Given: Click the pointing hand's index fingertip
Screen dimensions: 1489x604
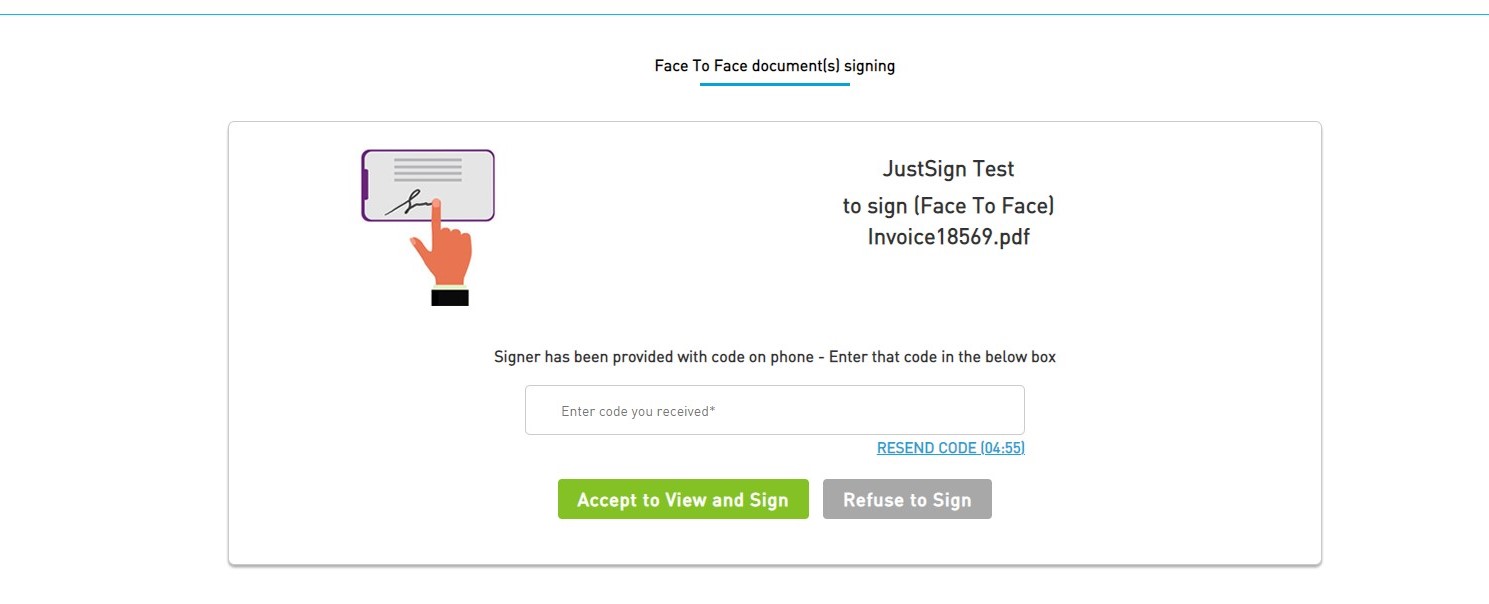Looking at the screenshot, I should (436, 204).
